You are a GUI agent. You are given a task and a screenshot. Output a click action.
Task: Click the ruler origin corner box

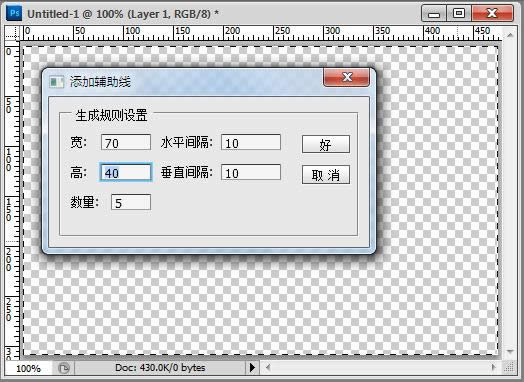point(12,33)
